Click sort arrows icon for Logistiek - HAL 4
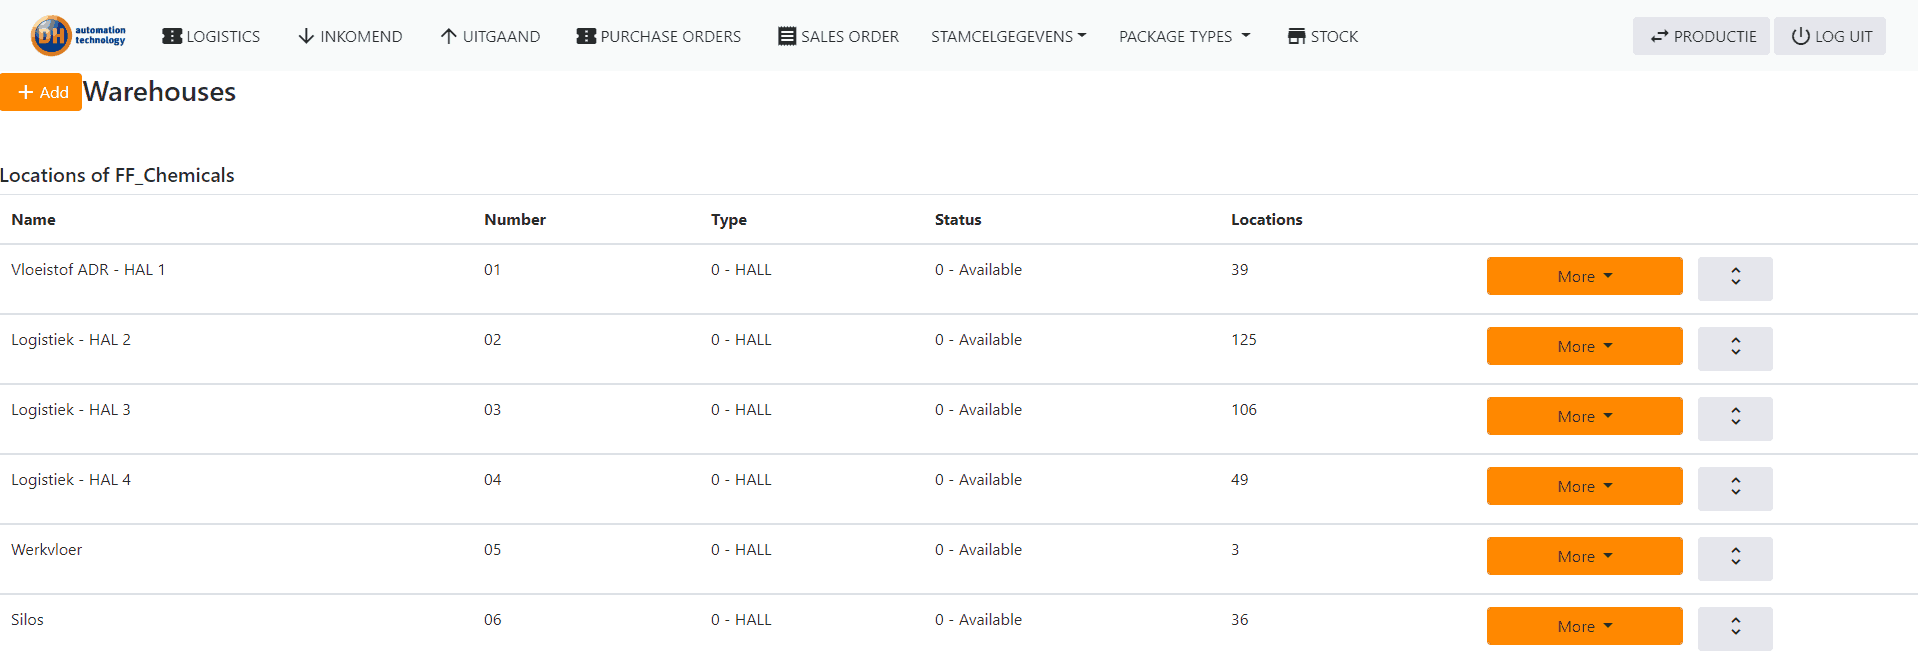 point(1735,487)
